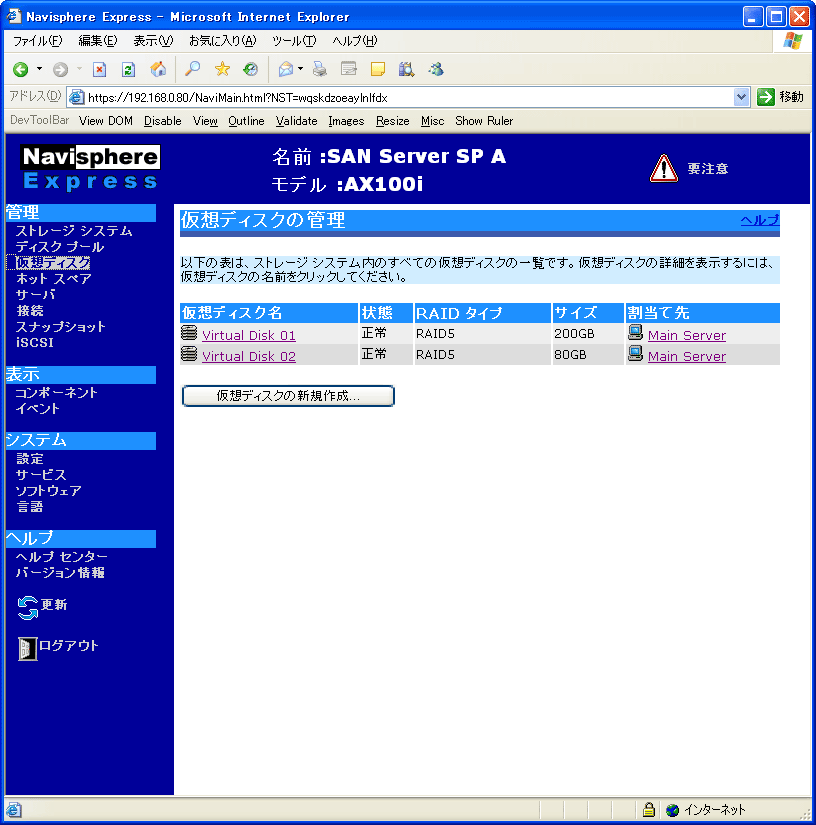
Task: Open the お気に入り(A) menu
Action: (222, 41)
